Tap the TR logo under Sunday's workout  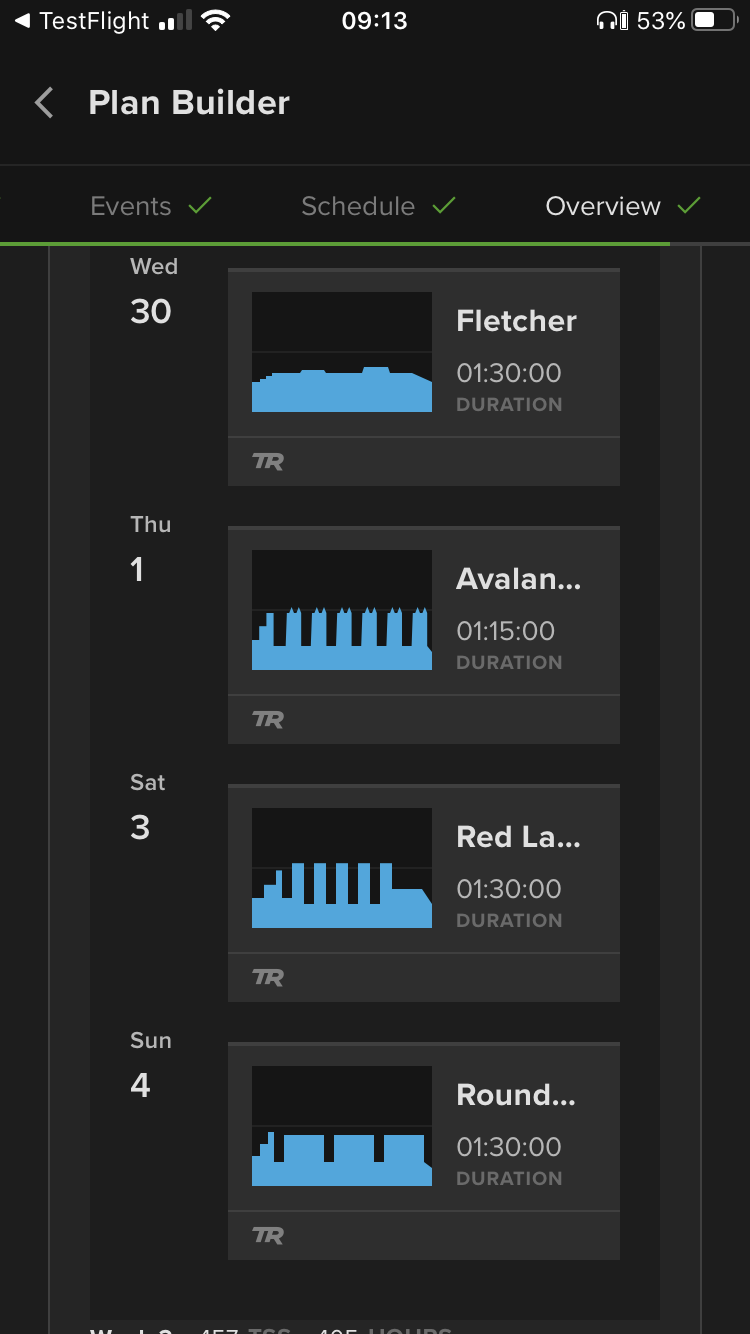[268, 1236]
